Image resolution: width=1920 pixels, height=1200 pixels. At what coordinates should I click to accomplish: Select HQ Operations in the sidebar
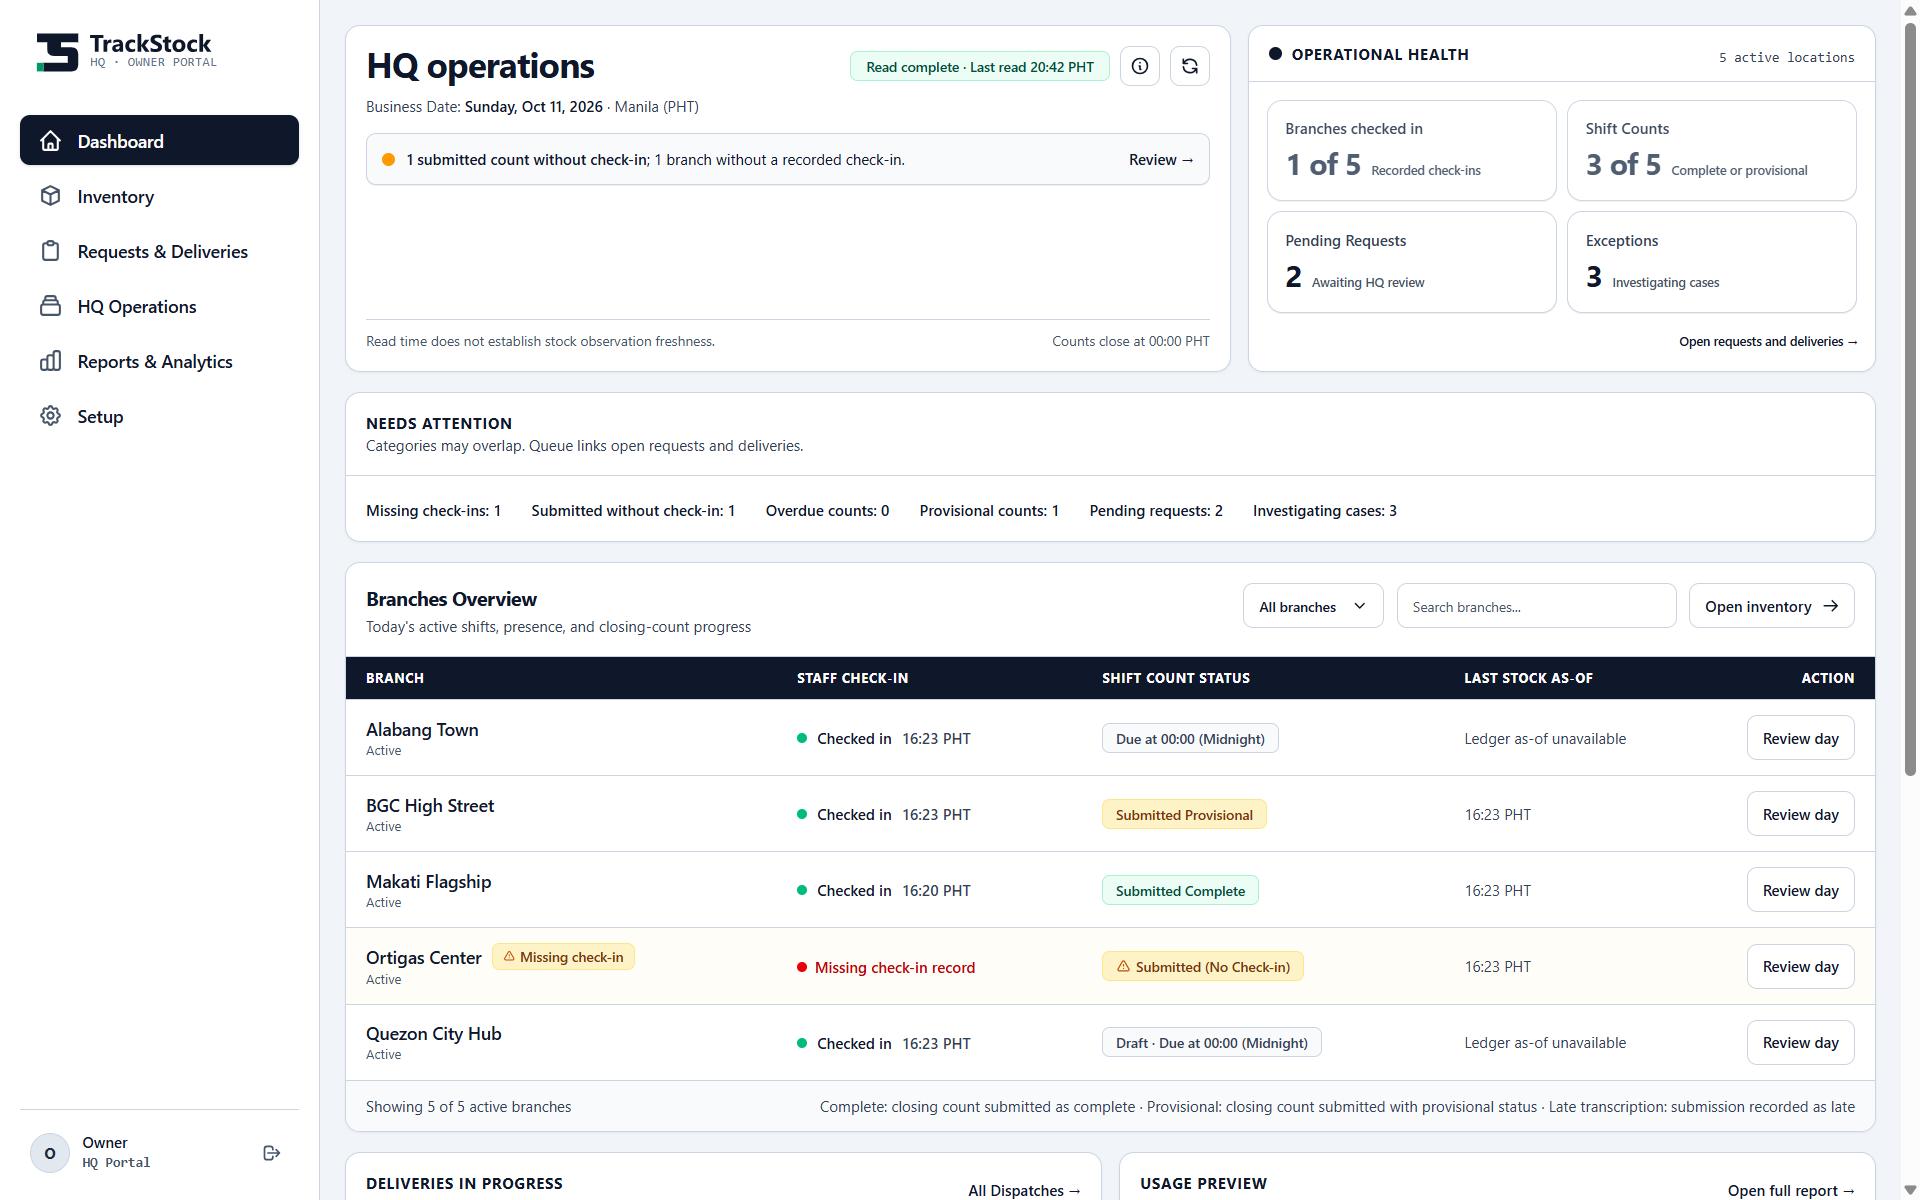click(159, 306)
